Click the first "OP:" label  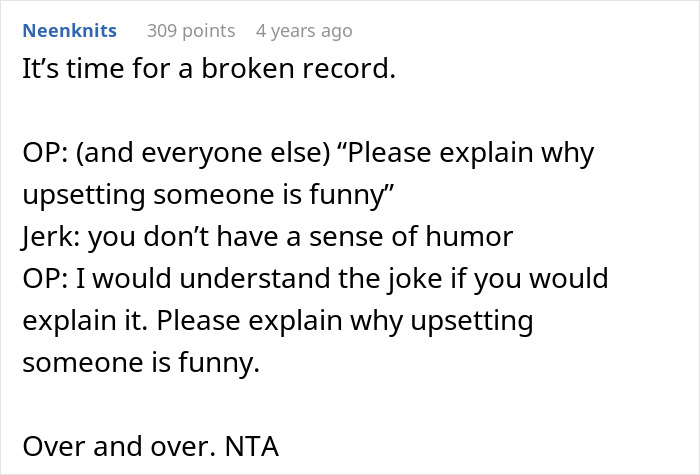(x=42, y=155)
